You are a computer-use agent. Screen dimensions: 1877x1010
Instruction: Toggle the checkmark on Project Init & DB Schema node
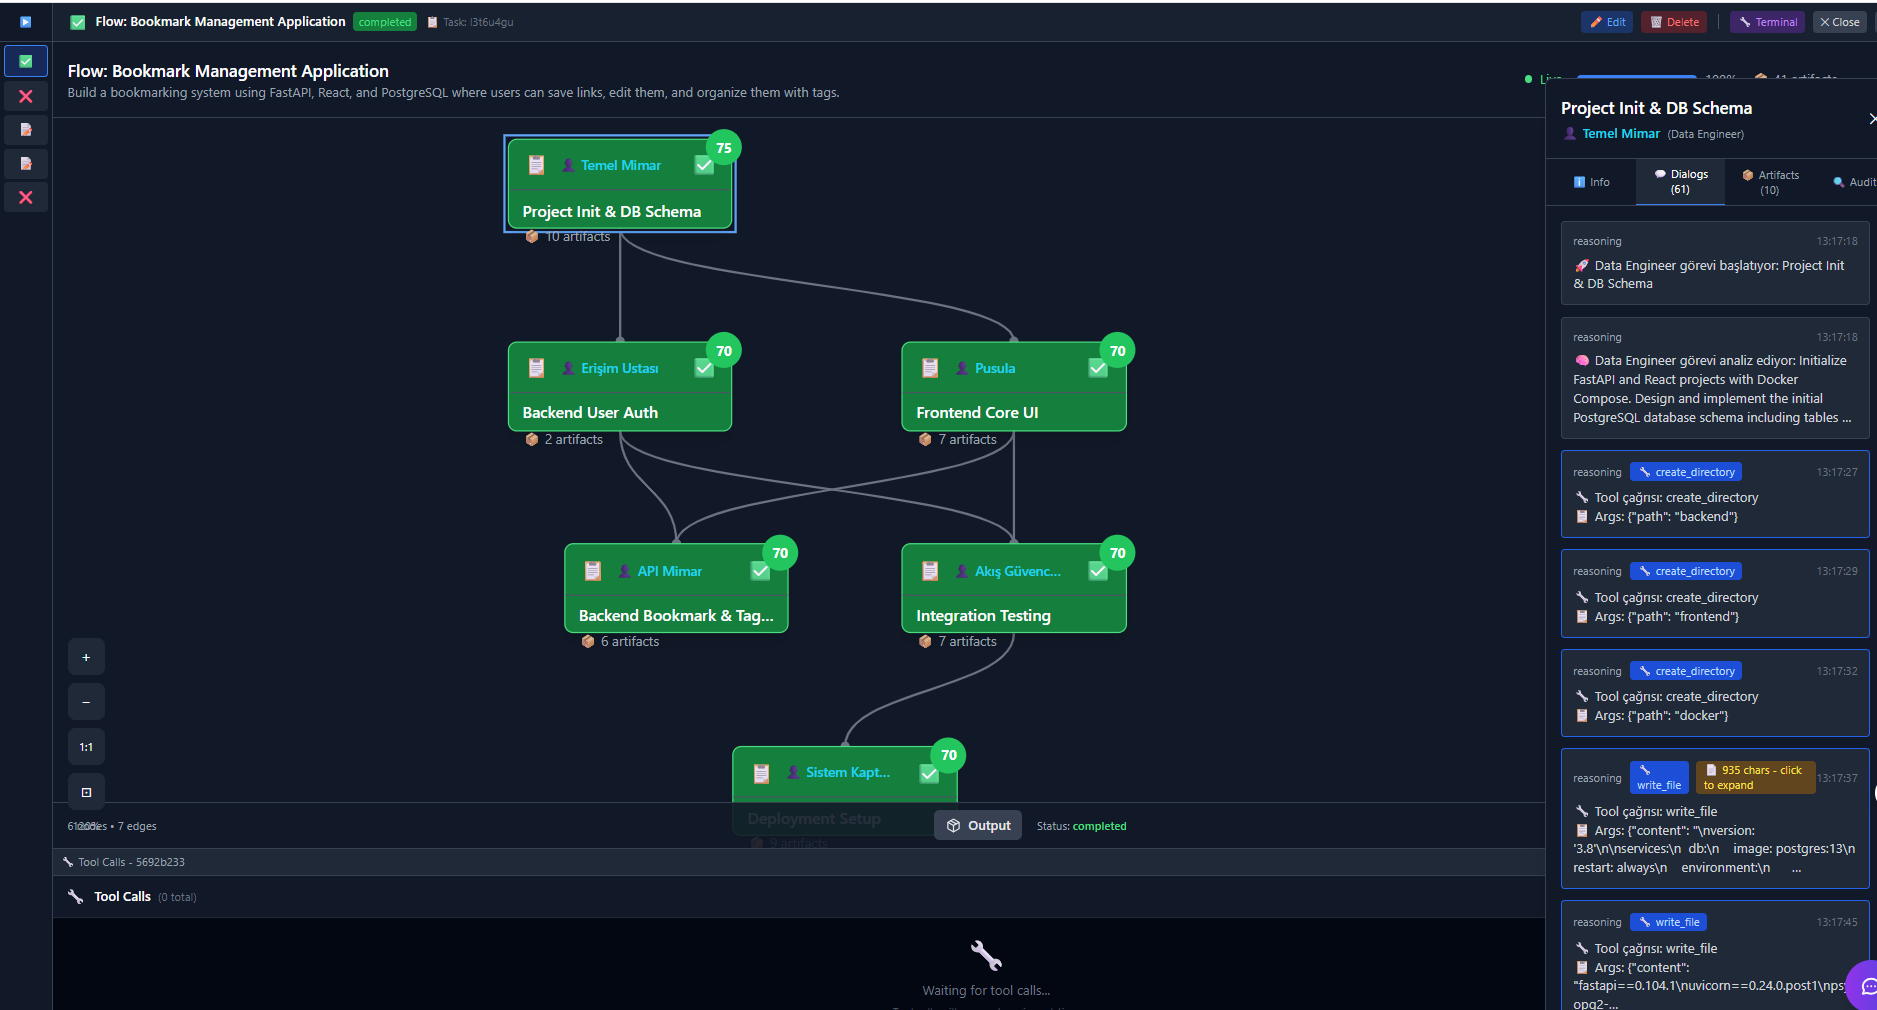[x=705, y=165]
